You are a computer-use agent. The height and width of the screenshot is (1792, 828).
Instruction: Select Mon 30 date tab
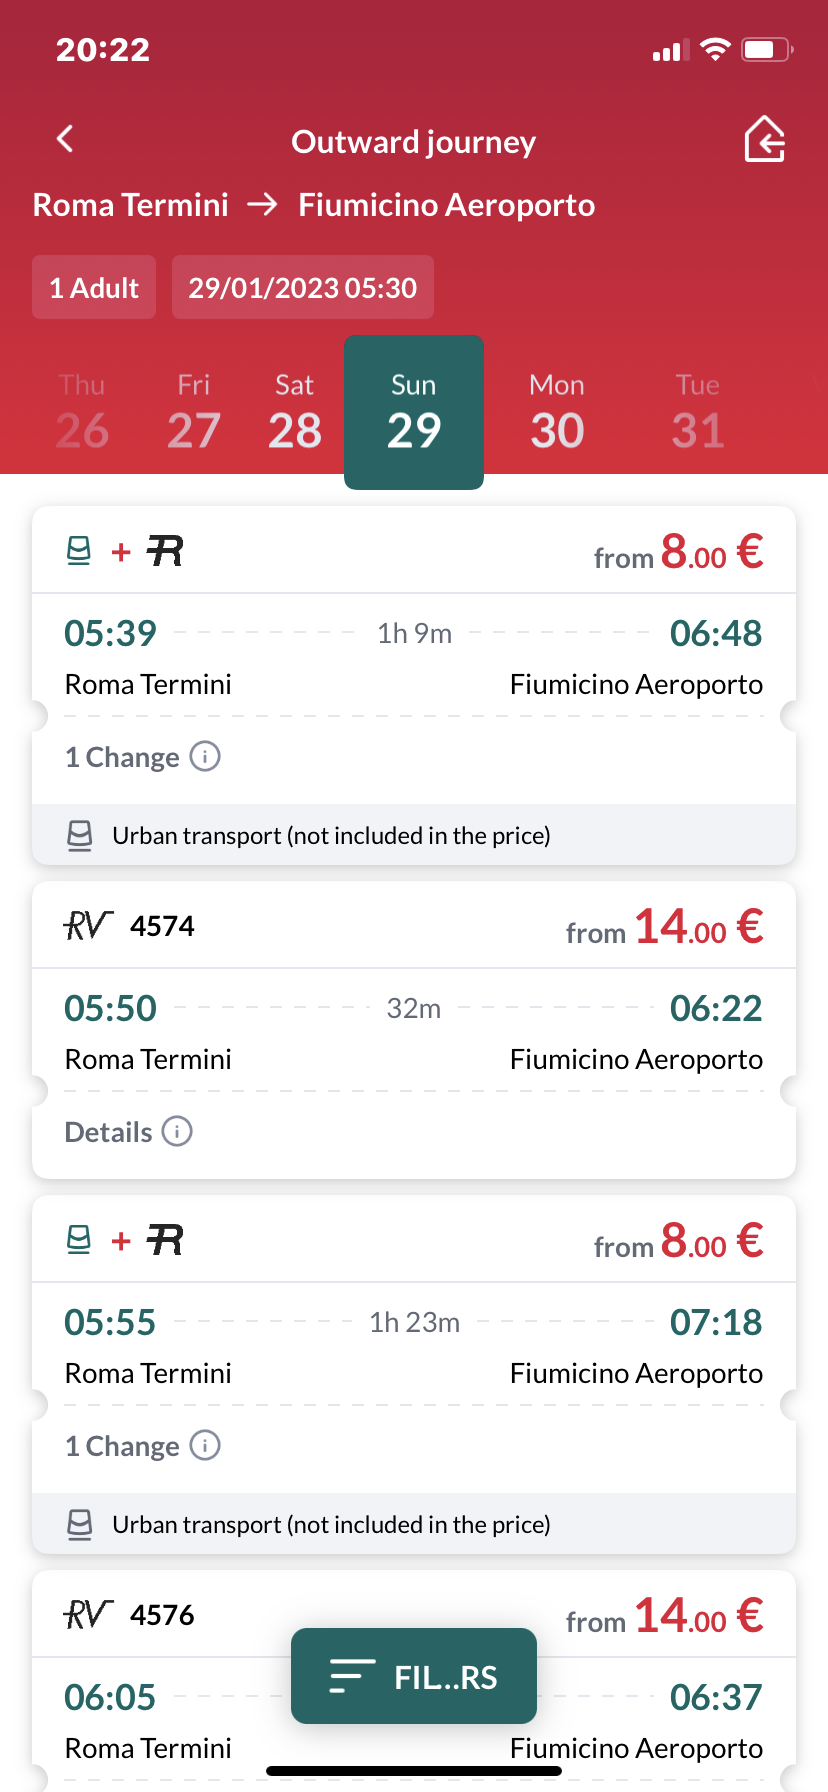coord(557,412)
